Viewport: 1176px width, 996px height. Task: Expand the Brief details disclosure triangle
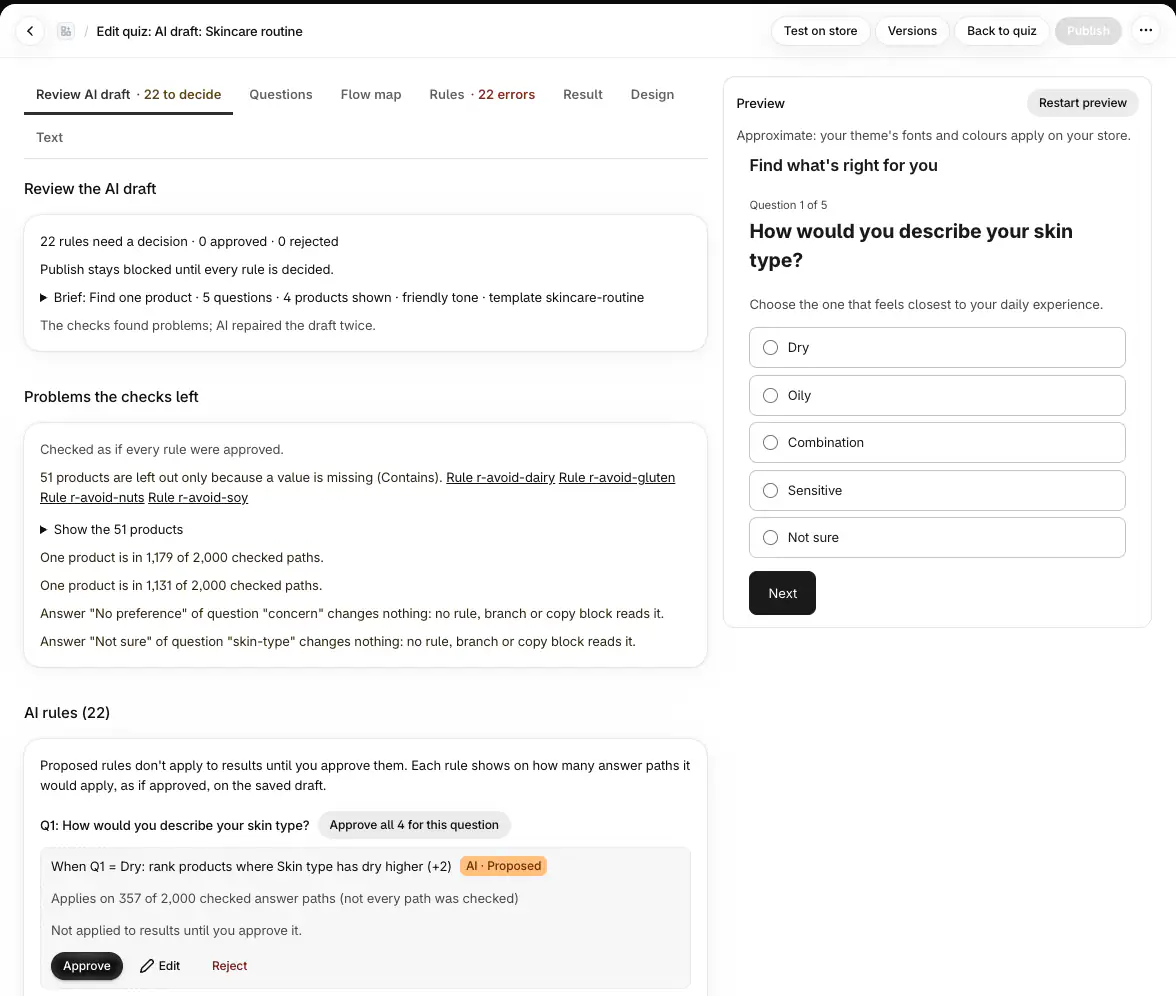[44, 298]
